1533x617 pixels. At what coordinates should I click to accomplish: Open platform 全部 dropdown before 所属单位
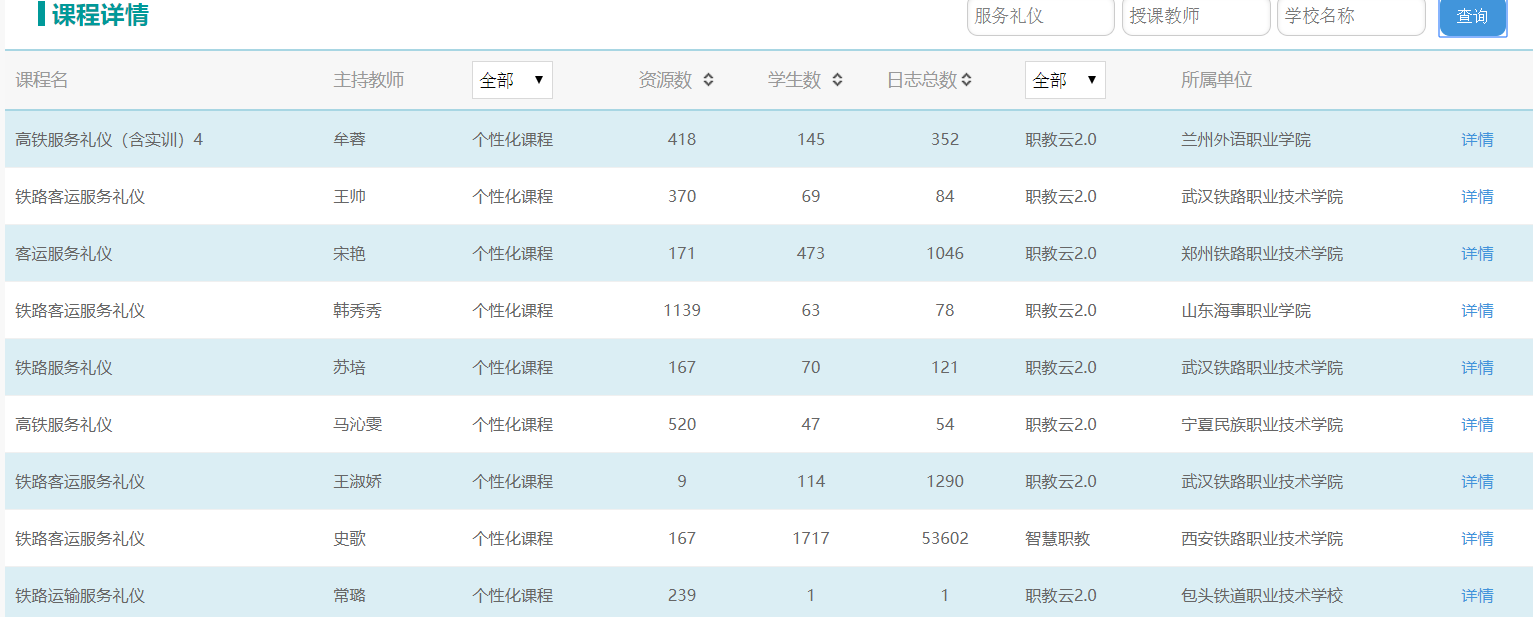[1065, 80]
